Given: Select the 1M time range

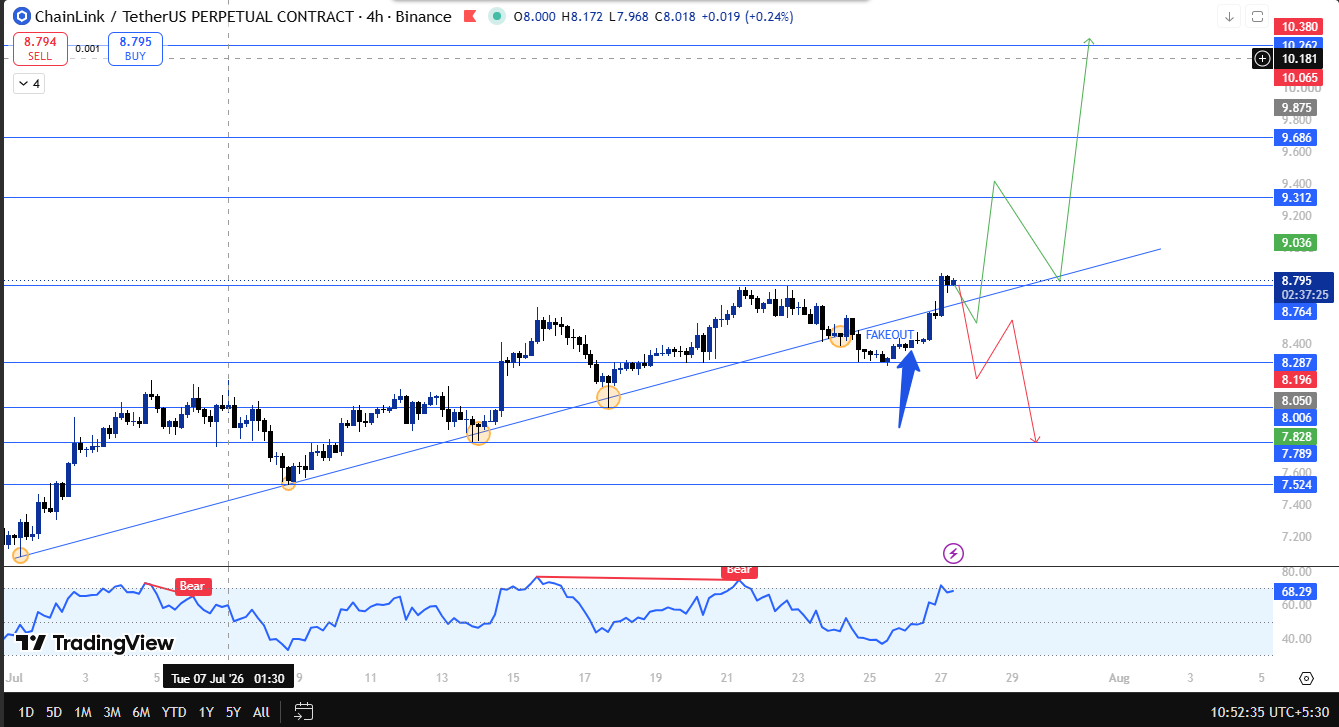Looking at the screenshot, I should click(83, 712).
